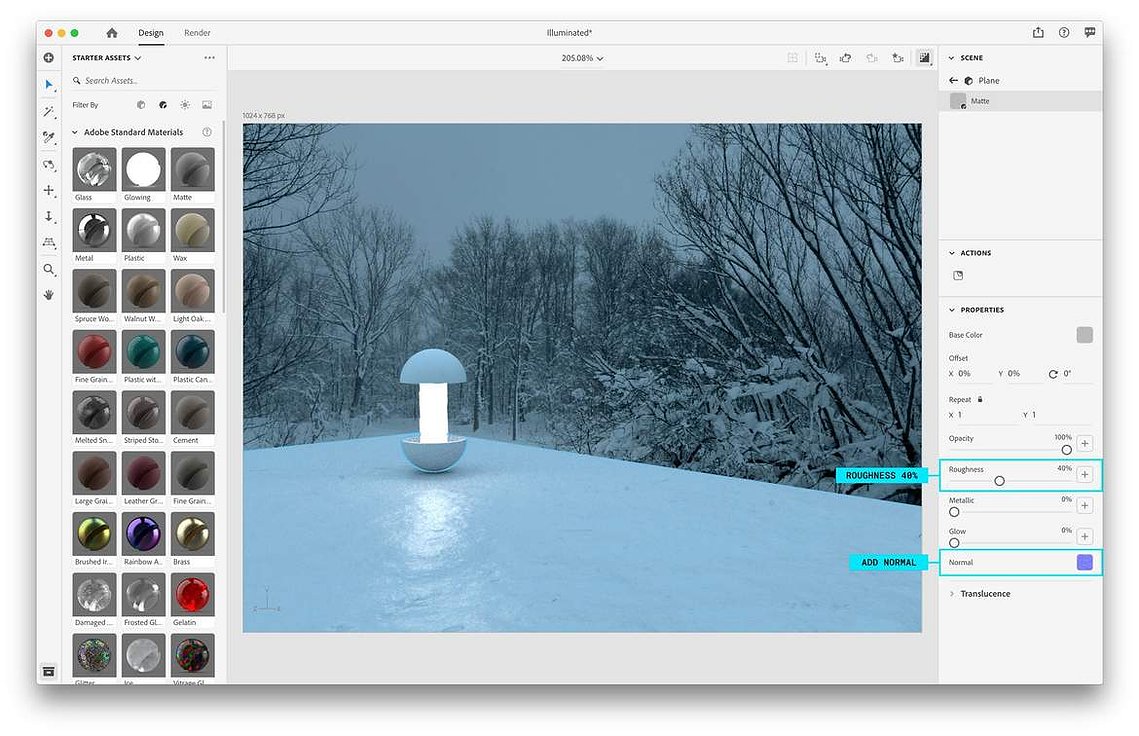Click the Plane object name
This screenshot has width=1139, height=736.
(989, 81)
